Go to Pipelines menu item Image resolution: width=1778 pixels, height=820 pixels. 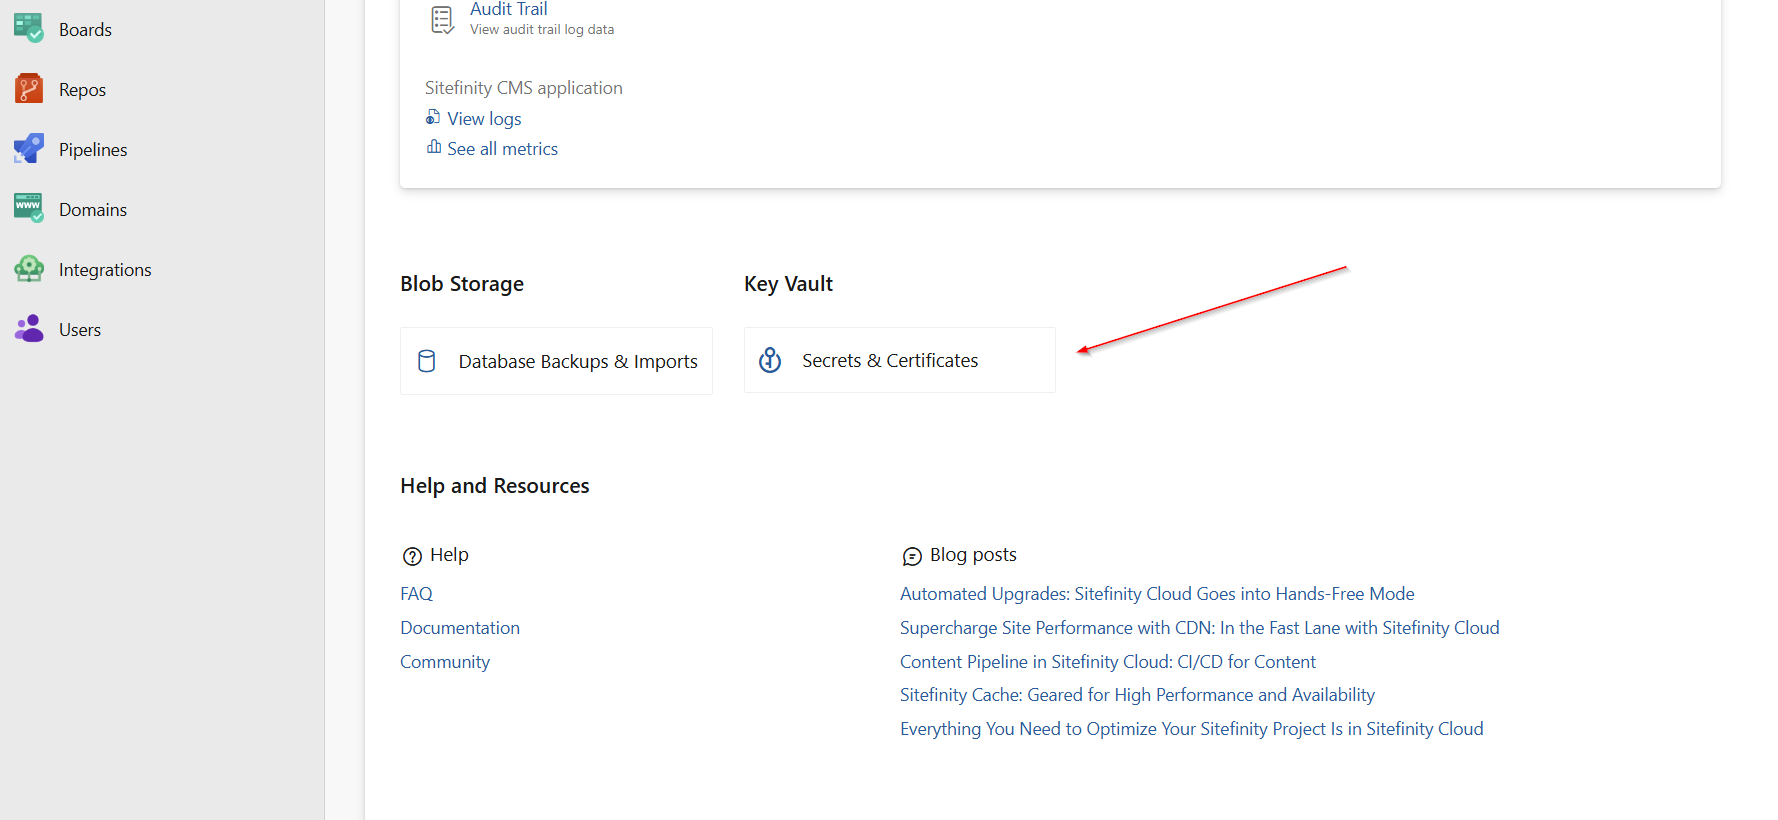point(93,149)
